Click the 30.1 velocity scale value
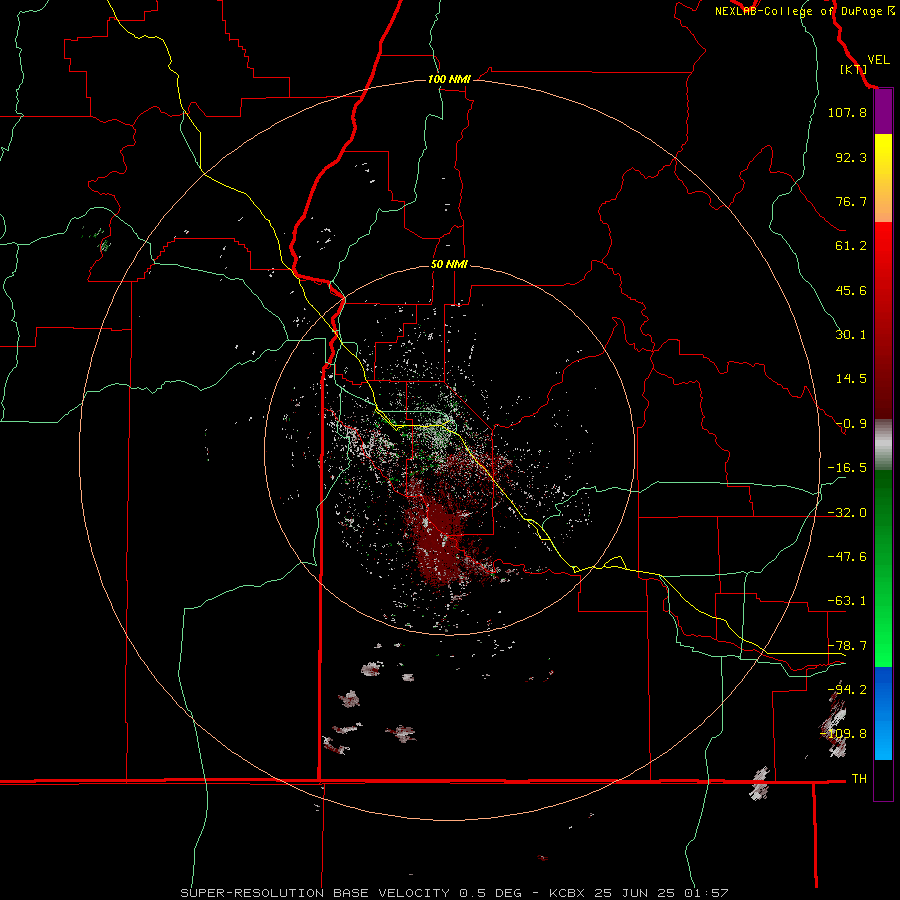Viewport: 900px width, 900px height. [x=851, y=335]
